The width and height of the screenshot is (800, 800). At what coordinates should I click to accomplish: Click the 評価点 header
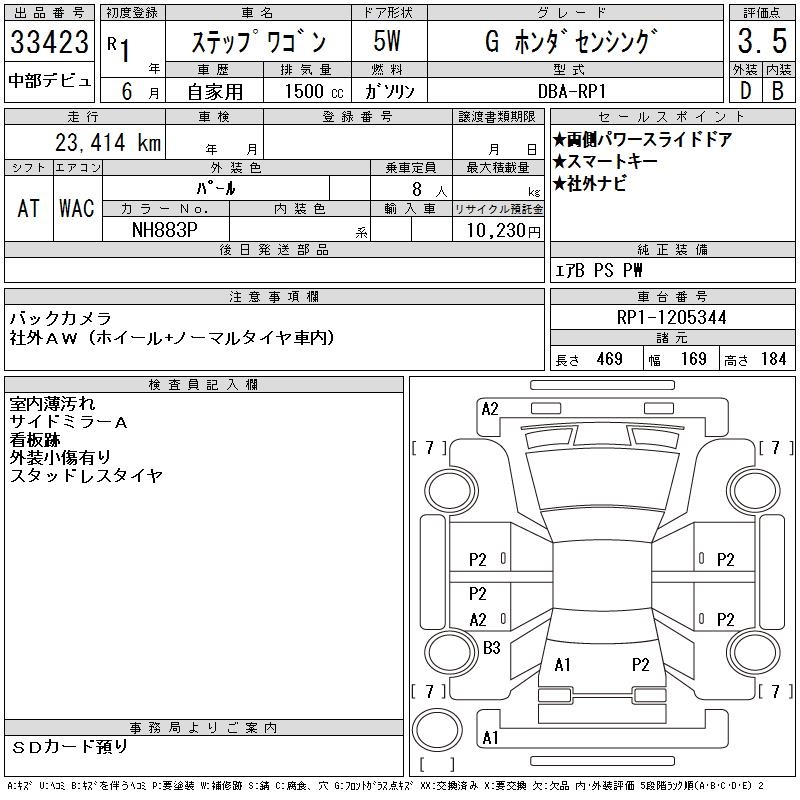pos(762,13)
